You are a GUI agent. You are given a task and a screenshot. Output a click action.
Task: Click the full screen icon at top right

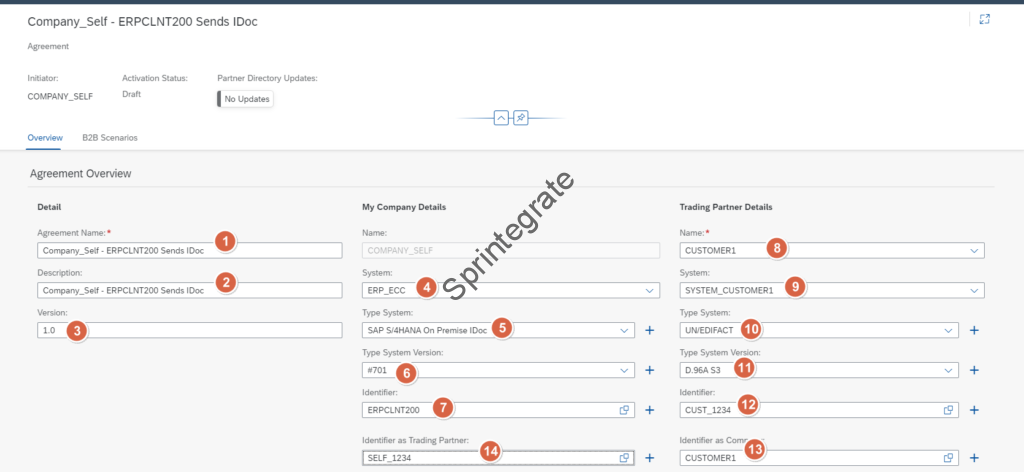coord(985,19)
